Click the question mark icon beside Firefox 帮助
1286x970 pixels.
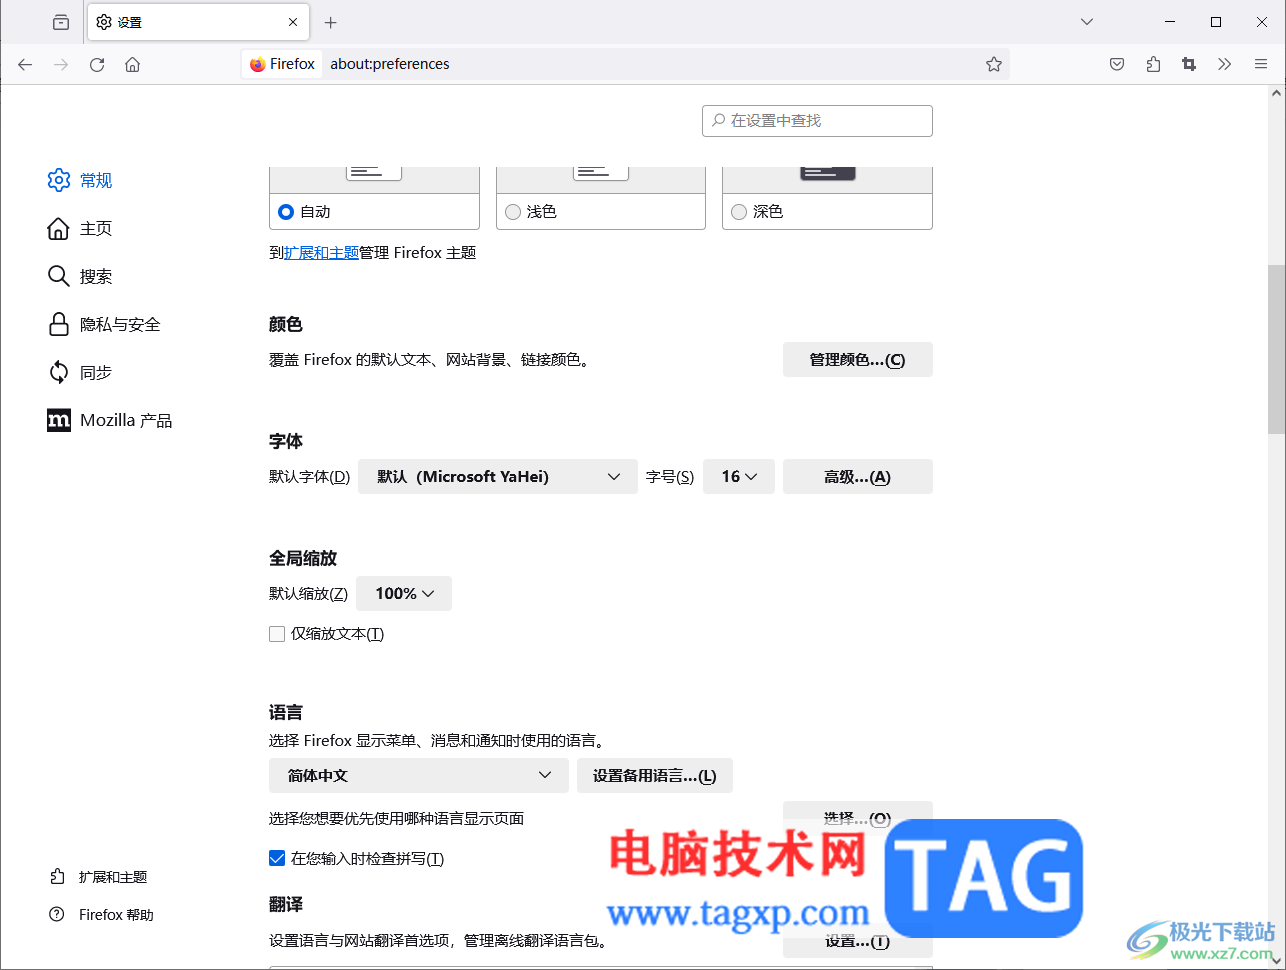pyautogui.click(x=57, y=915)
